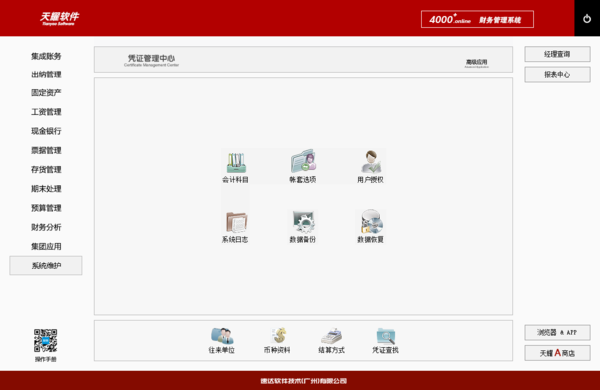Image resolution: width=600 pixels, height=390 pixels.
Task: Open the 帐套选项 icon
Action: pos(303,167)
